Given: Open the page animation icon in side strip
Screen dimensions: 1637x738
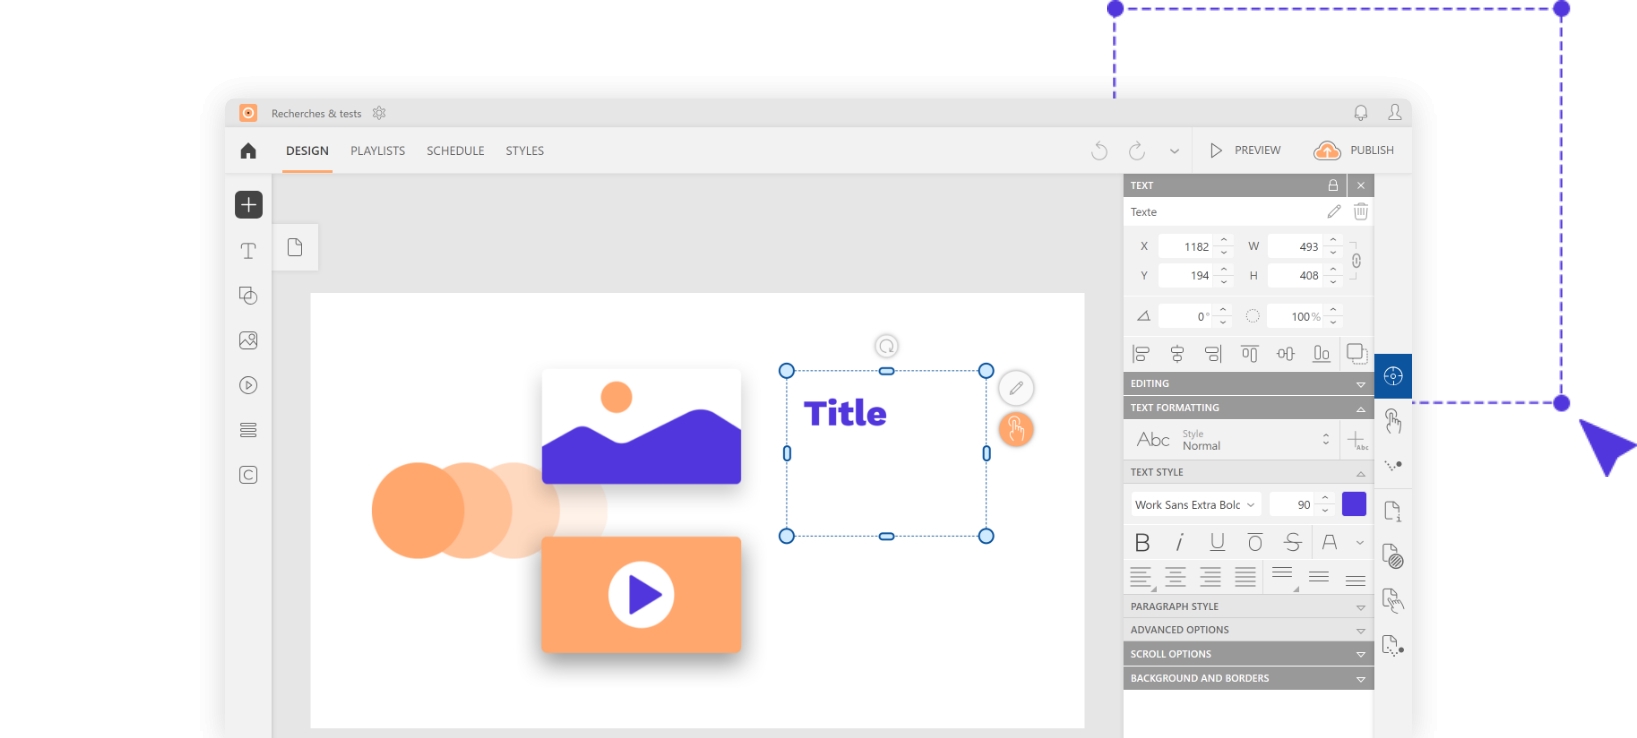Looking at the screenshot, I should [x=1393, y=645].
